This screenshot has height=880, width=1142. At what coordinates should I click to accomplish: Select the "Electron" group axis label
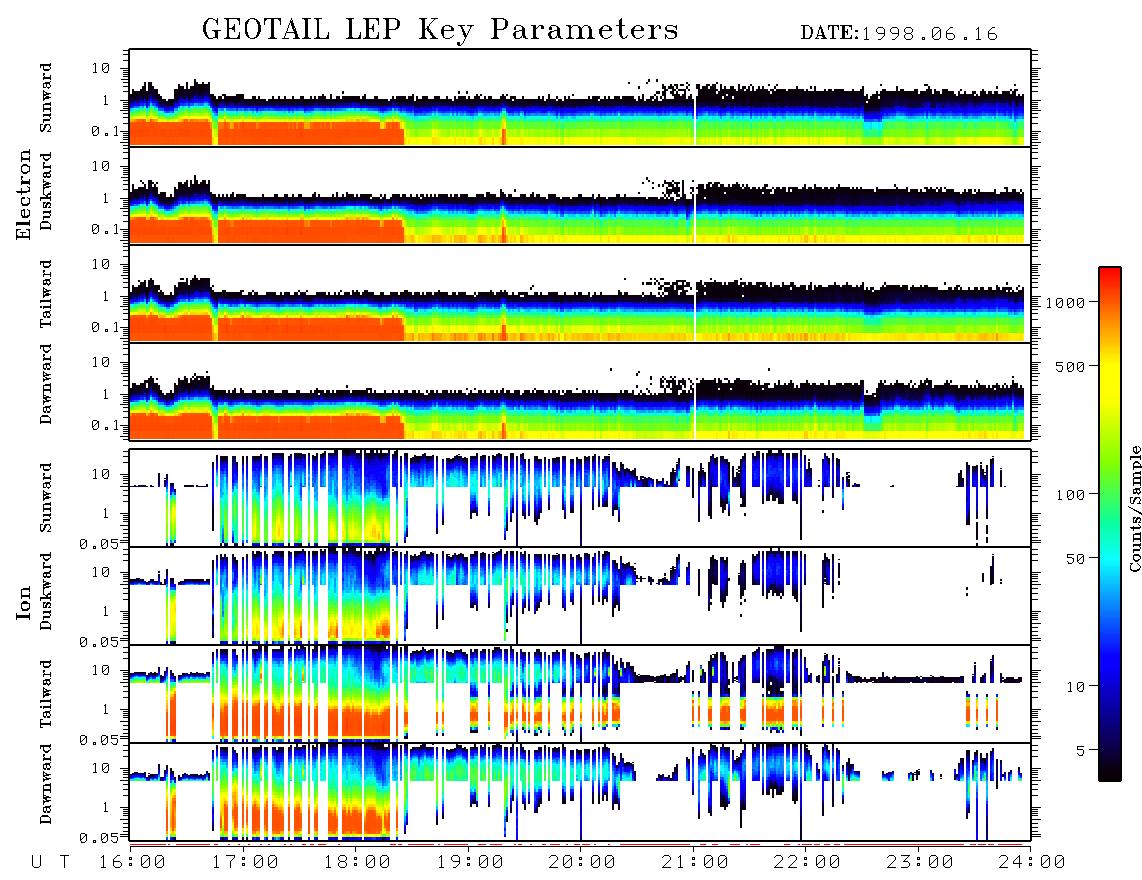(24, 194)
